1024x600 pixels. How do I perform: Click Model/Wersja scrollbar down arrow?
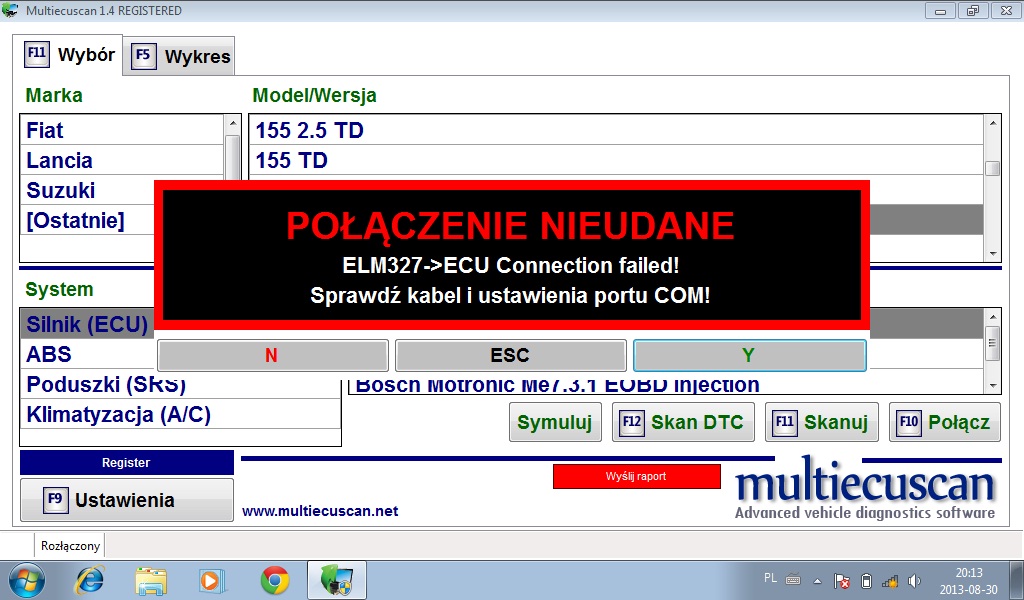click(x=993, y=253)
